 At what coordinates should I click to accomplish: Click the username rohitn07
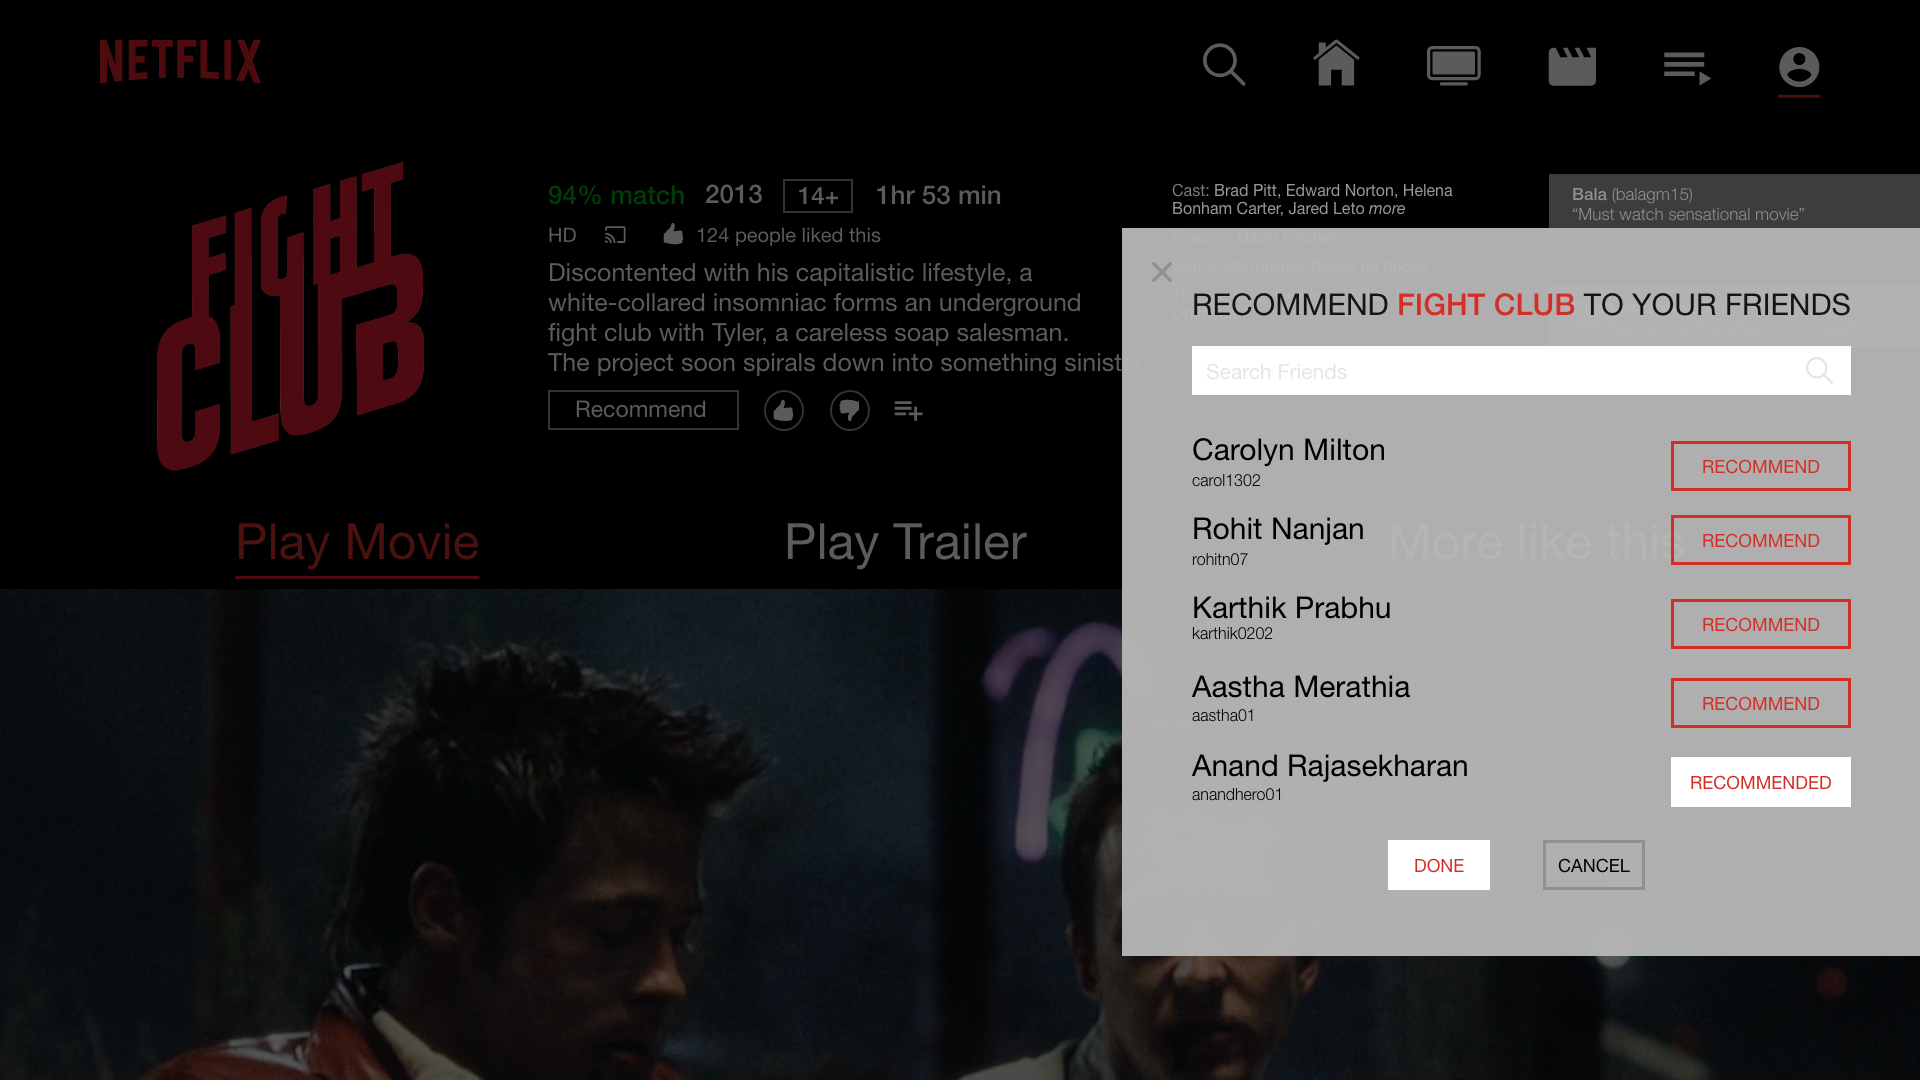(1220, 560)
